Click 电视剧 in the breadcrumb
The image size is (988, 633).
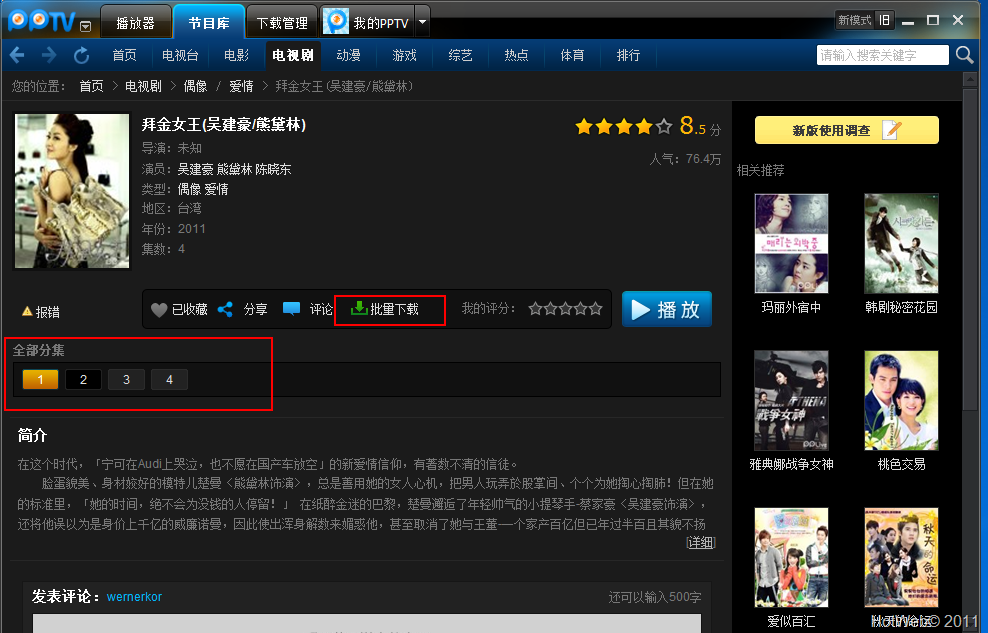(x=143, y=86)
